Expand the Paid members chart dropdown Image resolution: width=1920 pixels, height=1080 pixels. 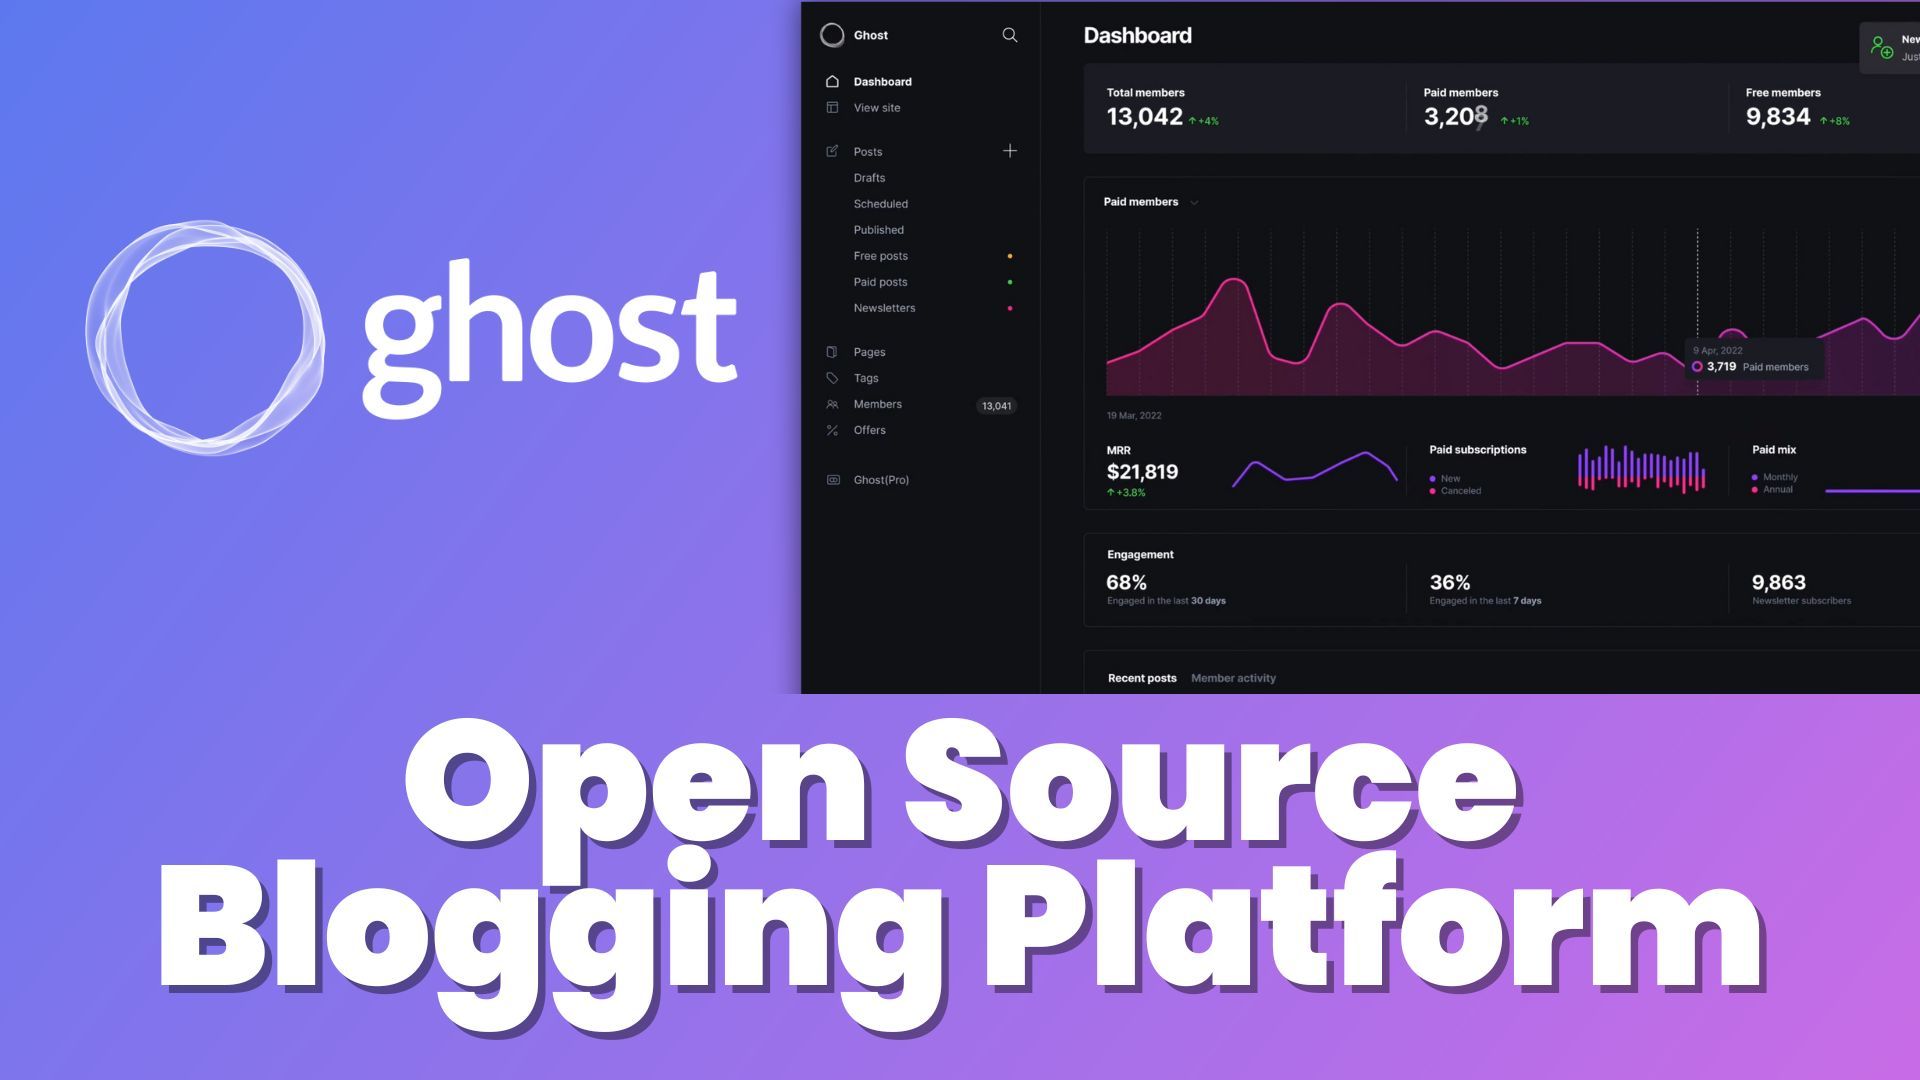coord(1193,202)
